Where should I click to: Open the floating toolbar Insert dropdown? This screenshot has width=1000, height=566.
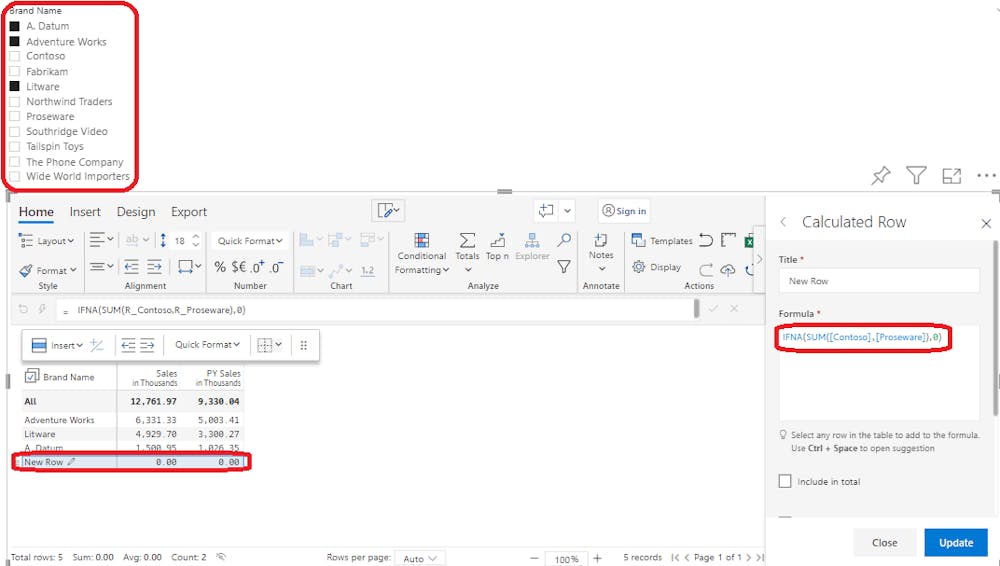point(57,345)
